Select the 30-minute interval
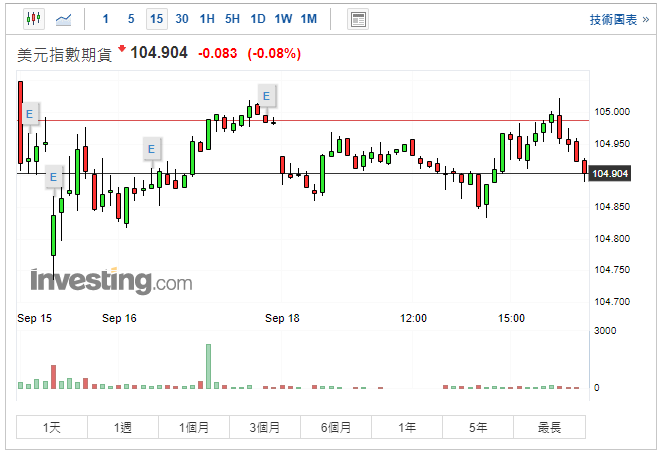 coord(181,19)
